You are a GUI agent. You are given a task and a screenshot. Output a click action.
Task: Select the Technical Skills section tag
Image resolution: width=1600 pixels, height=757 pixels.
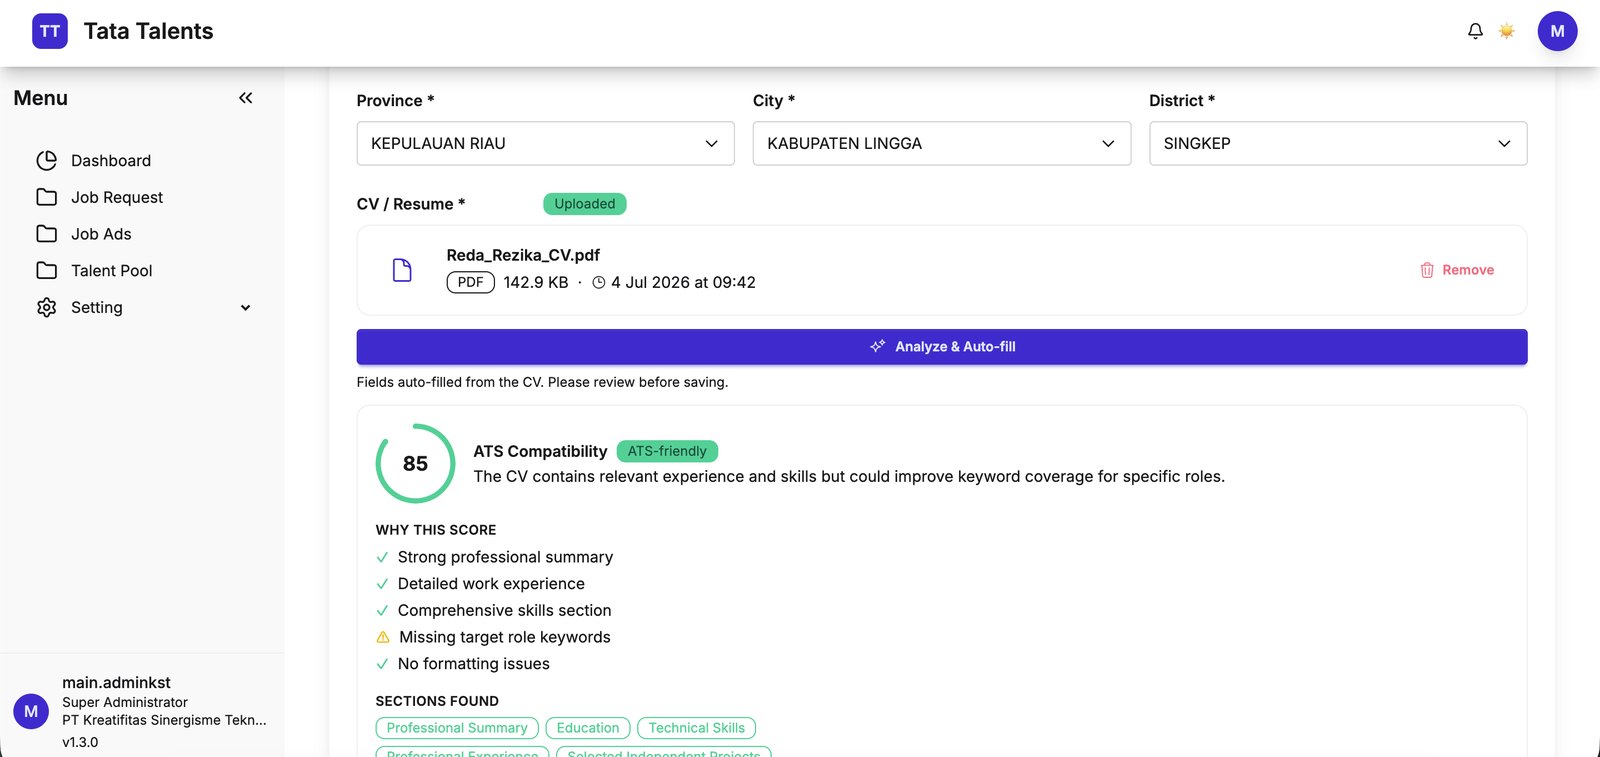click(x=696, y=728)
